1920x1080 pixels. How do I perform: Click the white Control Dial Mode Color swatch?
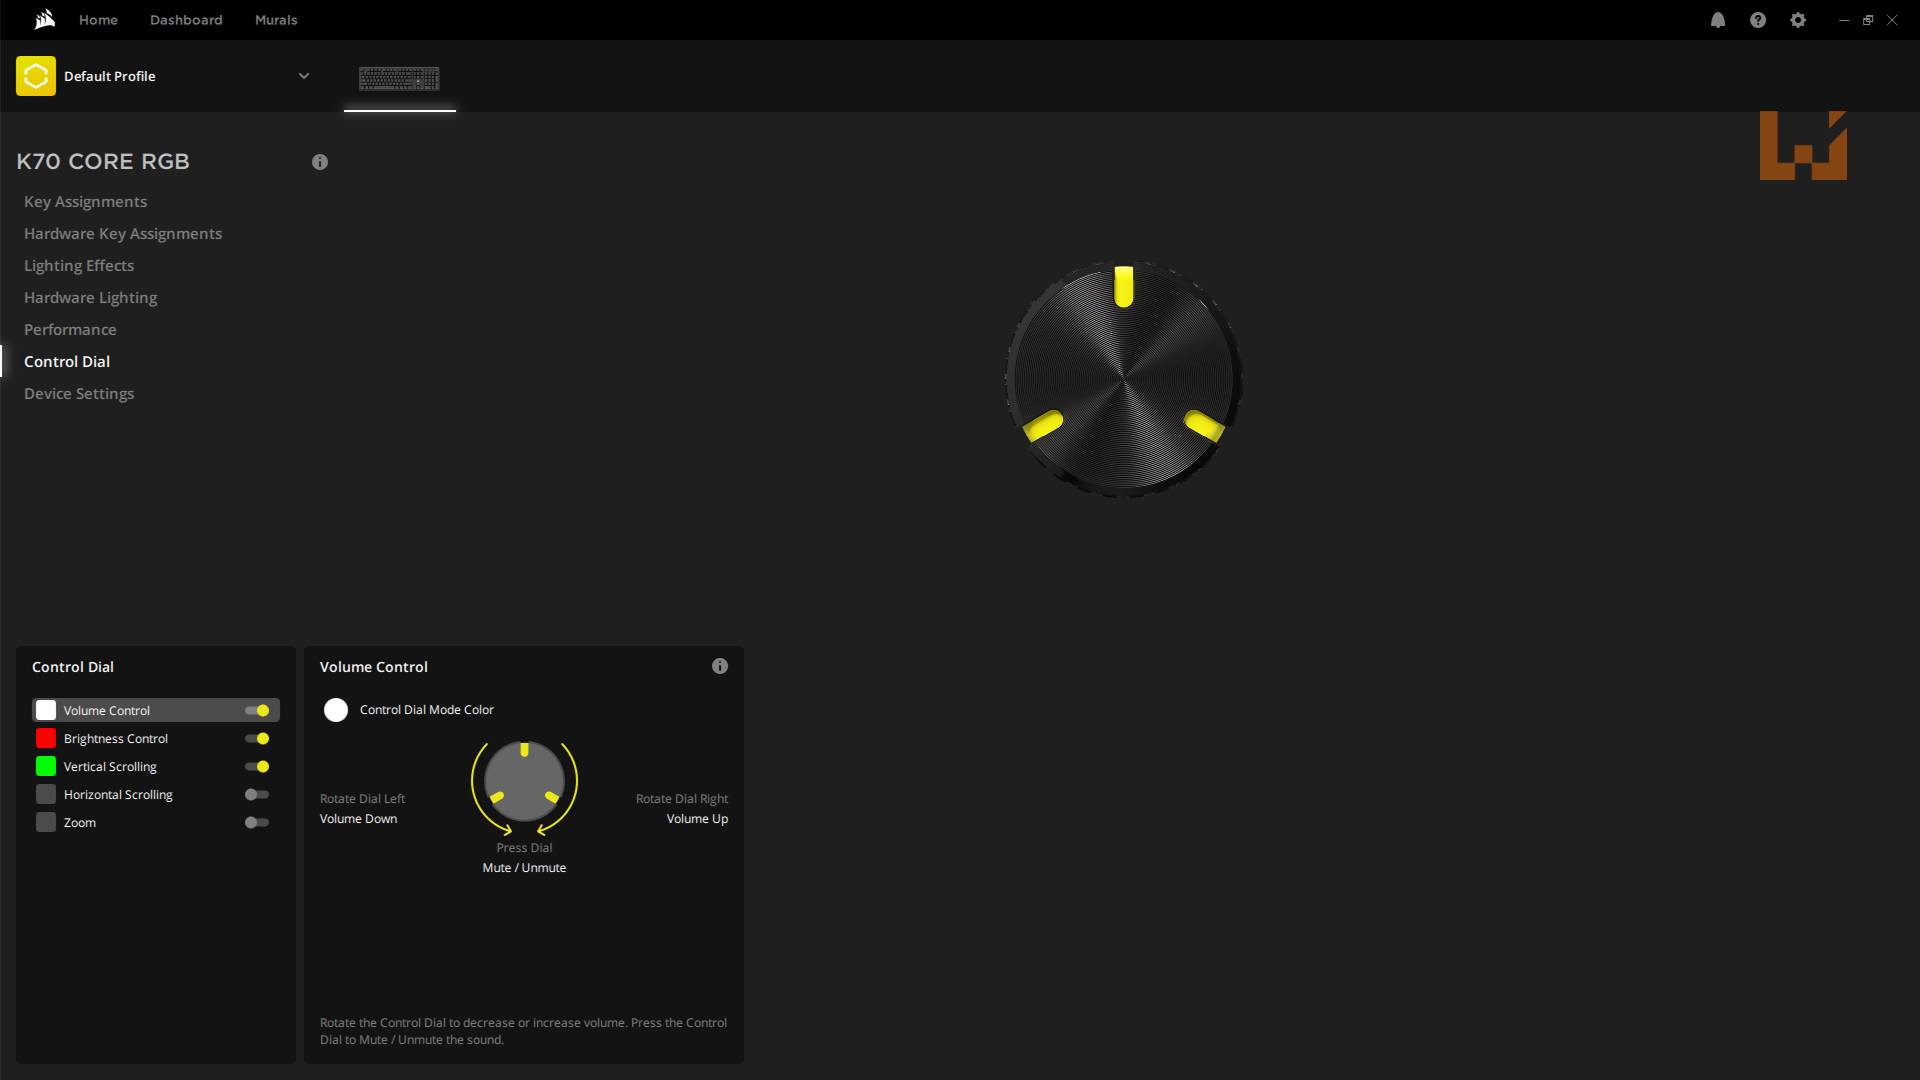[x=336, y=710]
